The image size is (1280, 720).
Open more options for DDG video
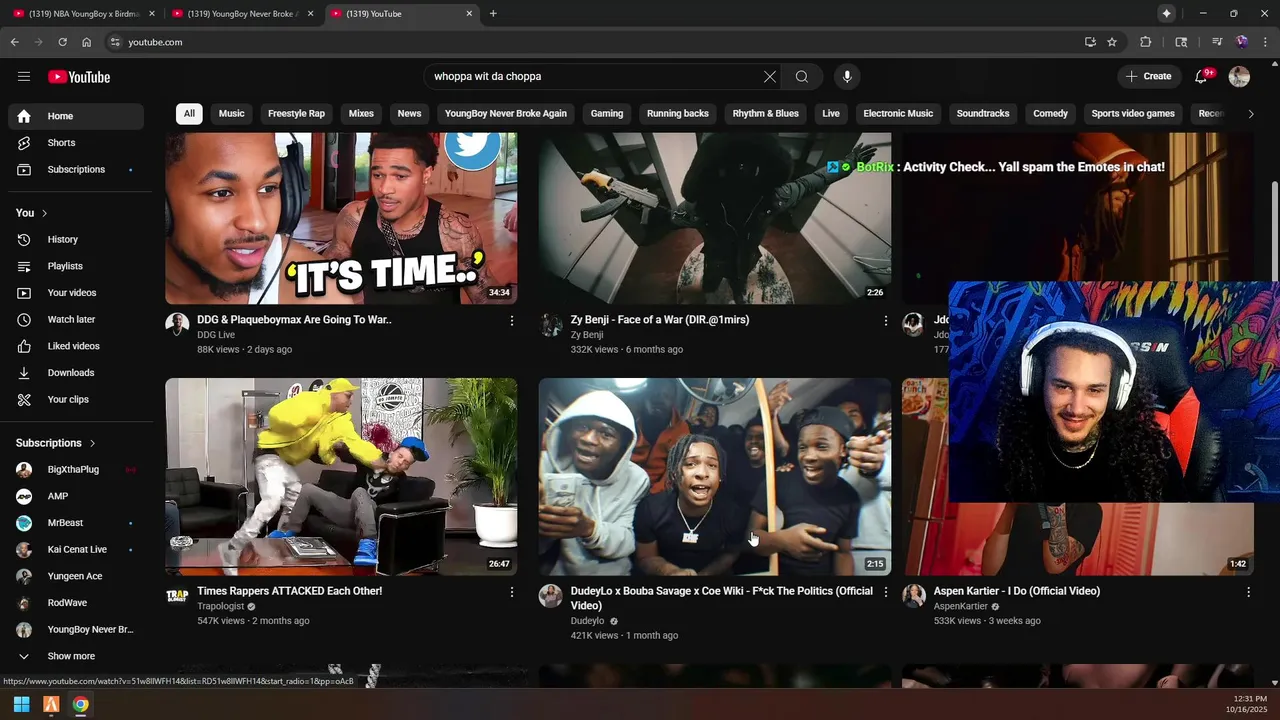[512, 321]
